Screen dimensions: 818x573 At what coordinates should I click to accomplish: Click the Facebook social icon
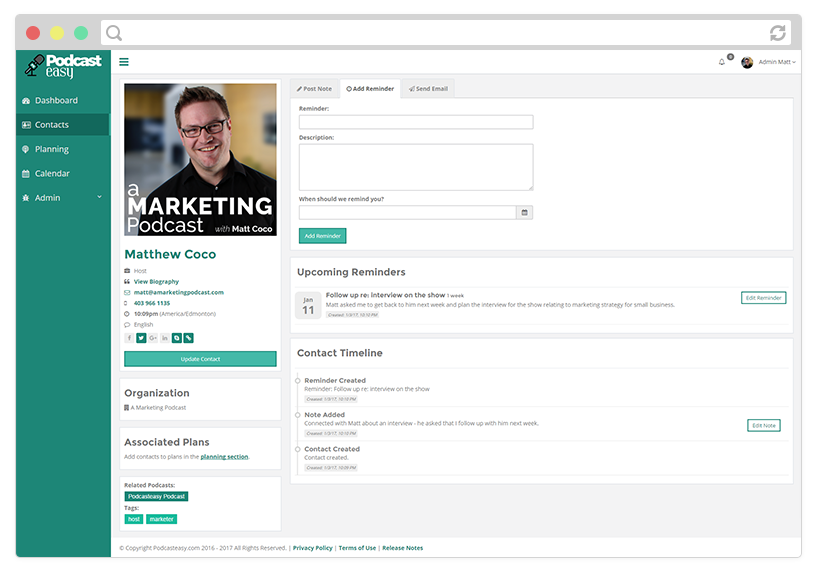tap(129, 338)
